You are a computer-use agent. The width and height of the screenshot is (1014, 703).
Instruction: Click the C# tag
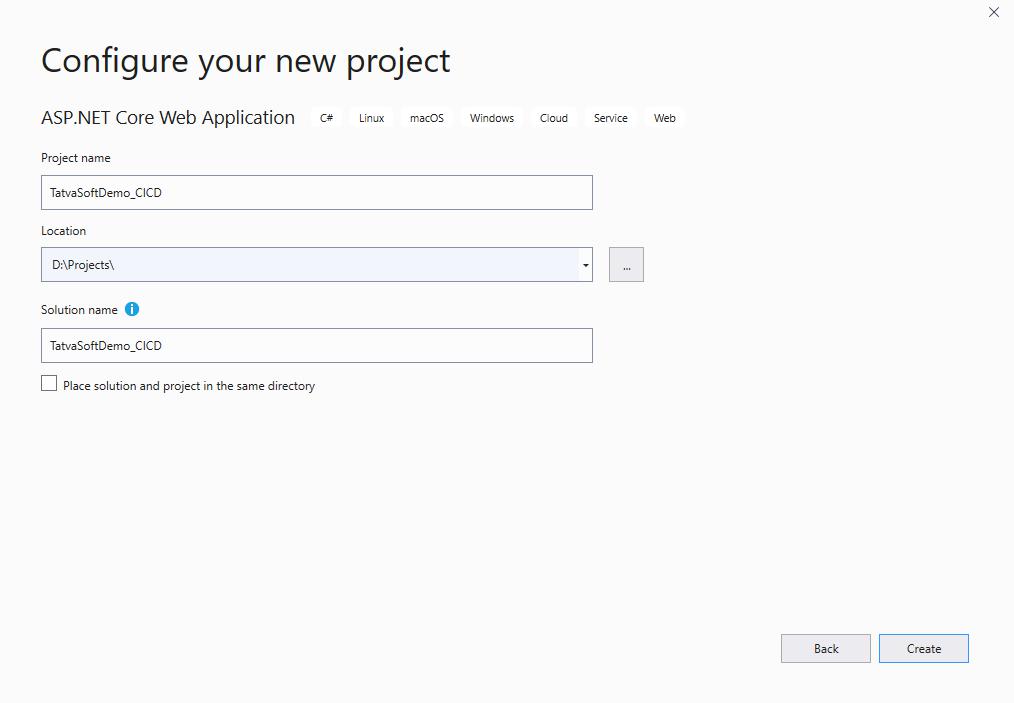327,118
